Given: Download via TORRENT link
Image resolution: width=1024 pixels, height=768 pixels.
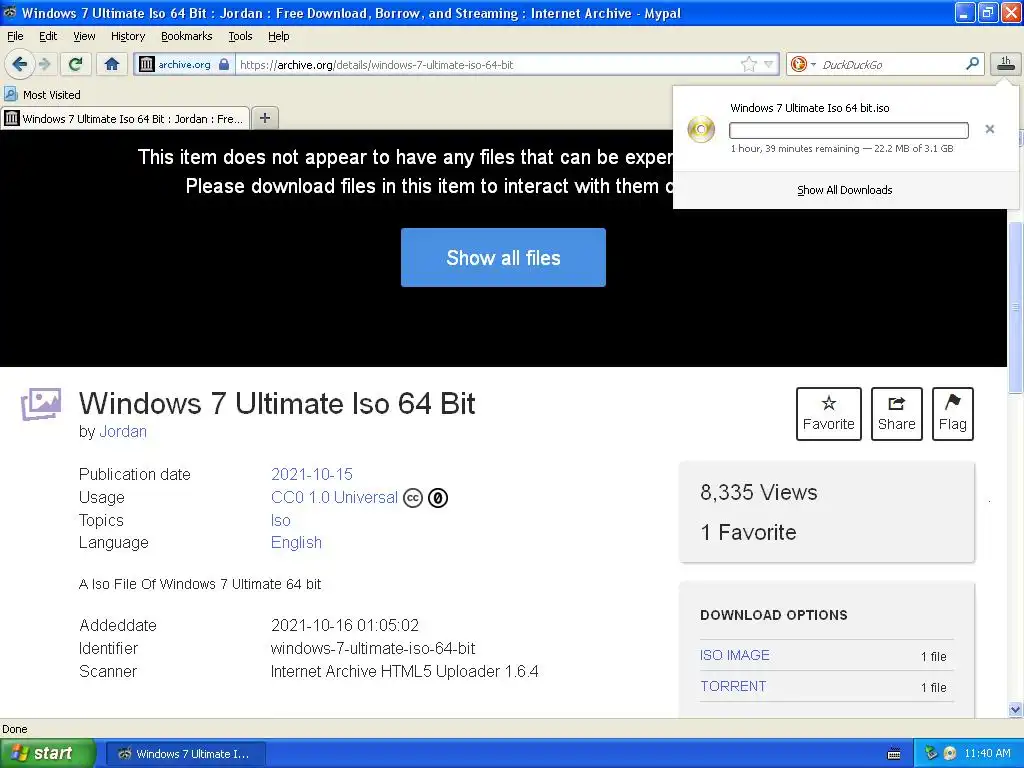Looking at the screenshot, I should (x=733, y=686).
